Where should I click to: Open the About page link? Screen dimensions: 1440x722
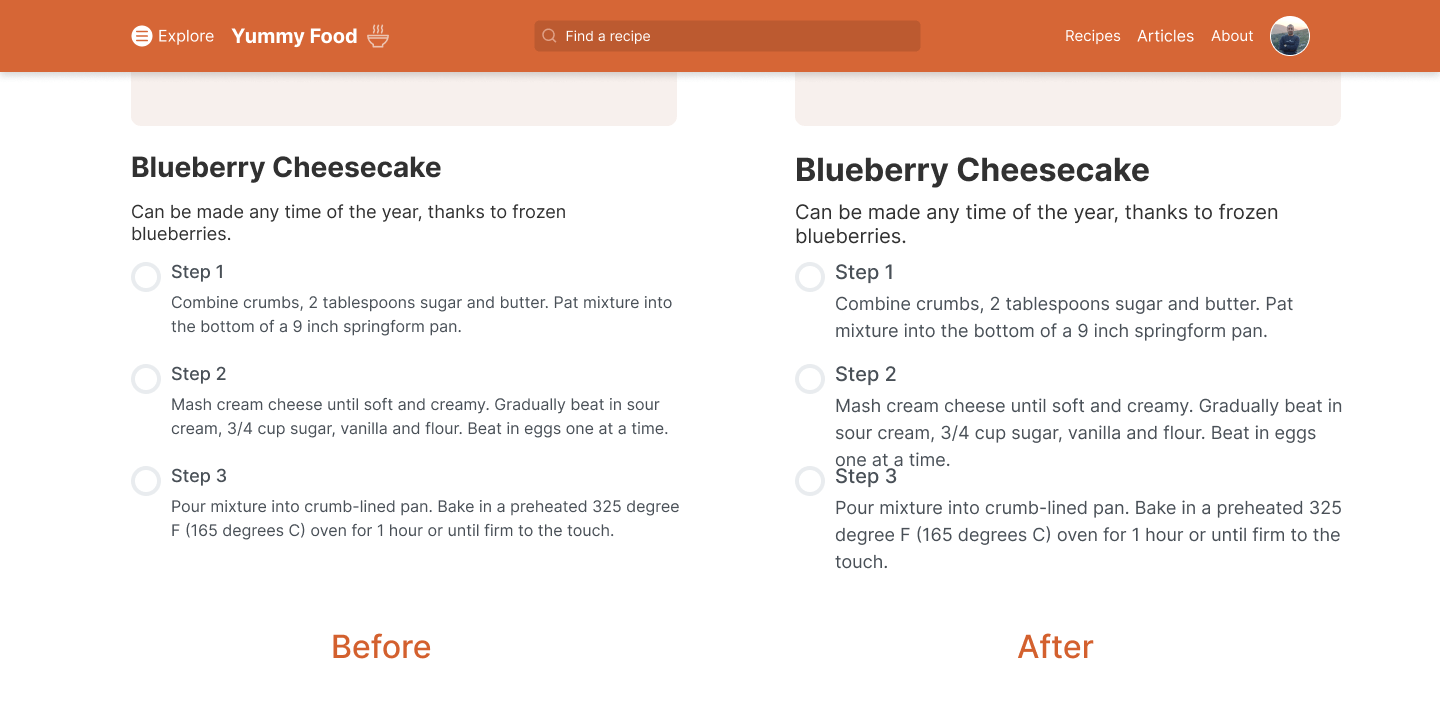click(x=1232, y=36)
